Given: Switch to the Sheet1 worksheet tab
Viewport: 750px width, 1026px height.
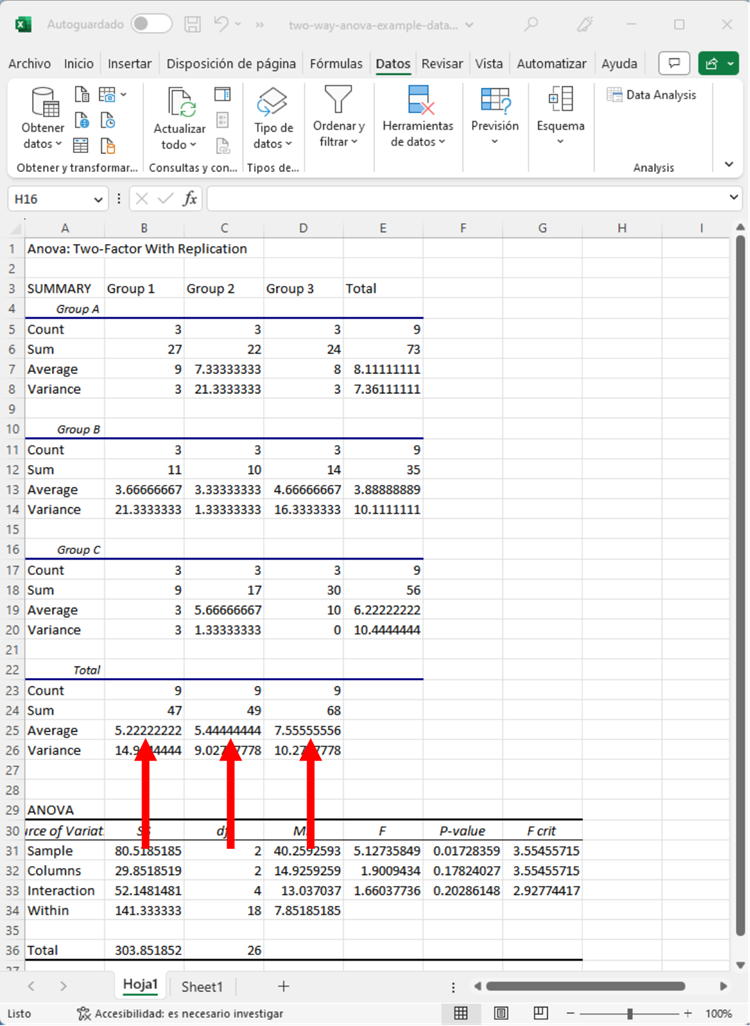Looking at the screenshot, I should 202,986.
